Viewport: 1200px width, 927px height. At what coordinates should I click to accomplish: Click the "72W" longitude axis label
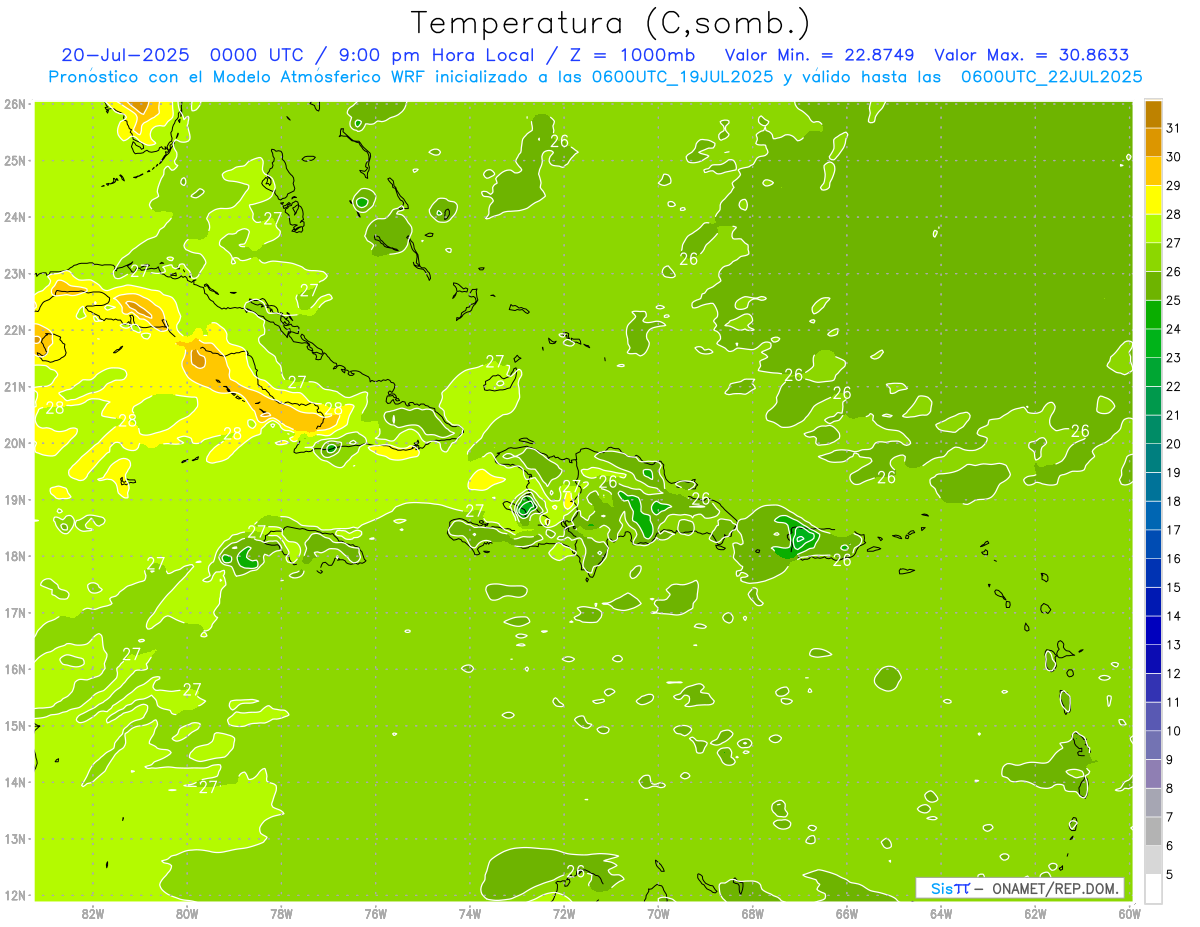564,913
